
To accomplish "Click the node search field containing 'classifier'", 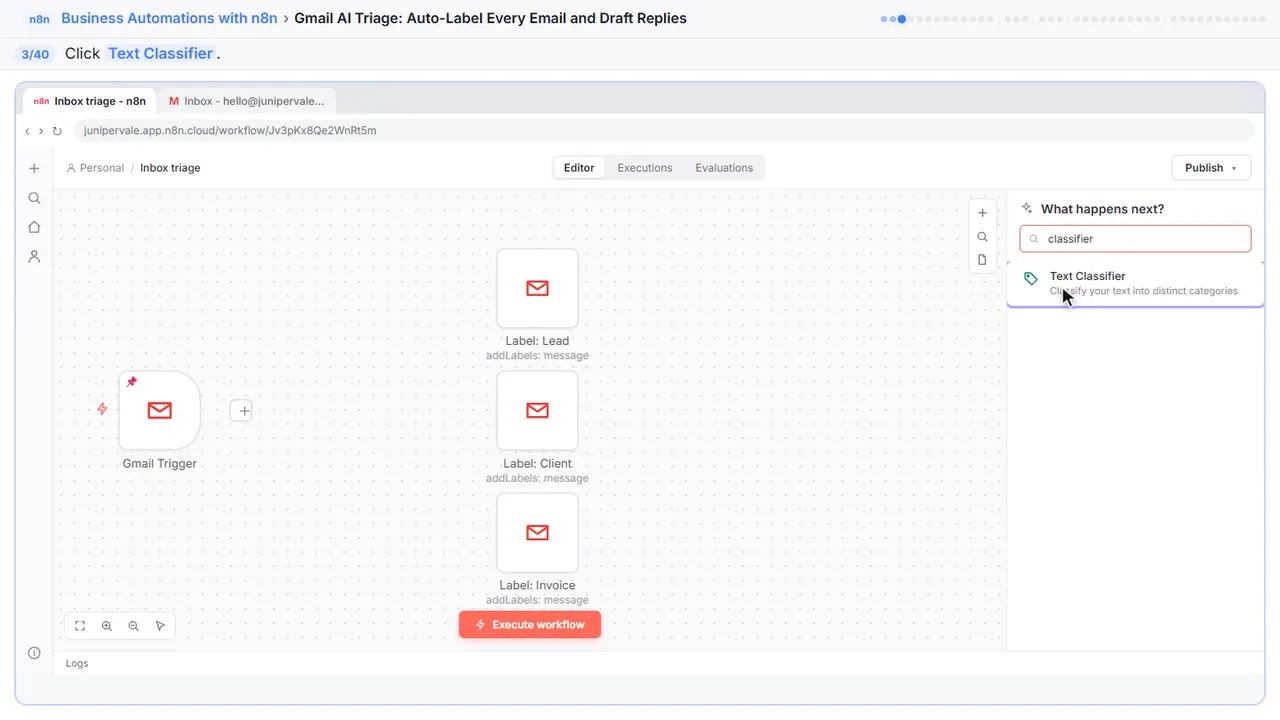I will (1135, 239).
